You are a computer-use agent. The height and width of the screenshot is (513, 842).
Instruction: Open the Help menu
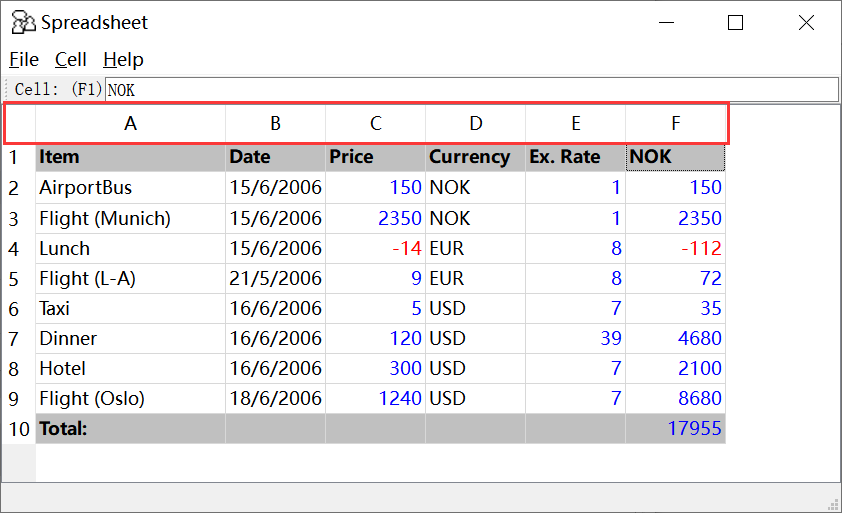(123, 60)
